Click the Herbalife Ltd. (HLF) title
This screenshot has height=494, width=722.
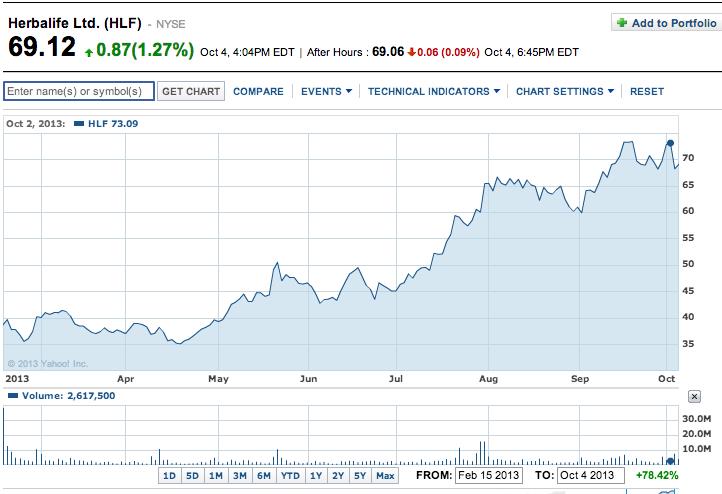point(75,23)
